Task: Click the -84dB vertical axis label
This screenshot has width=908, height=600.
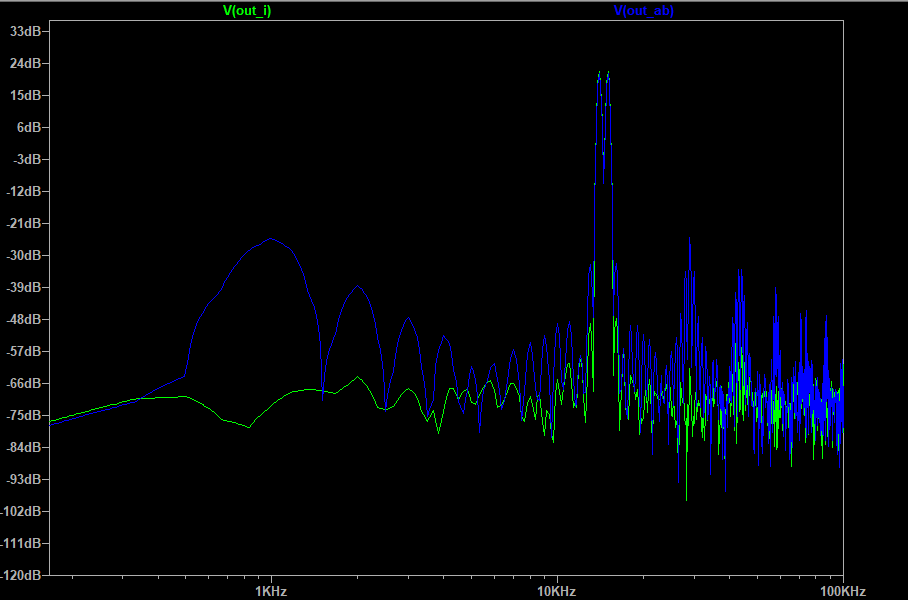Action: coord(24,448)
